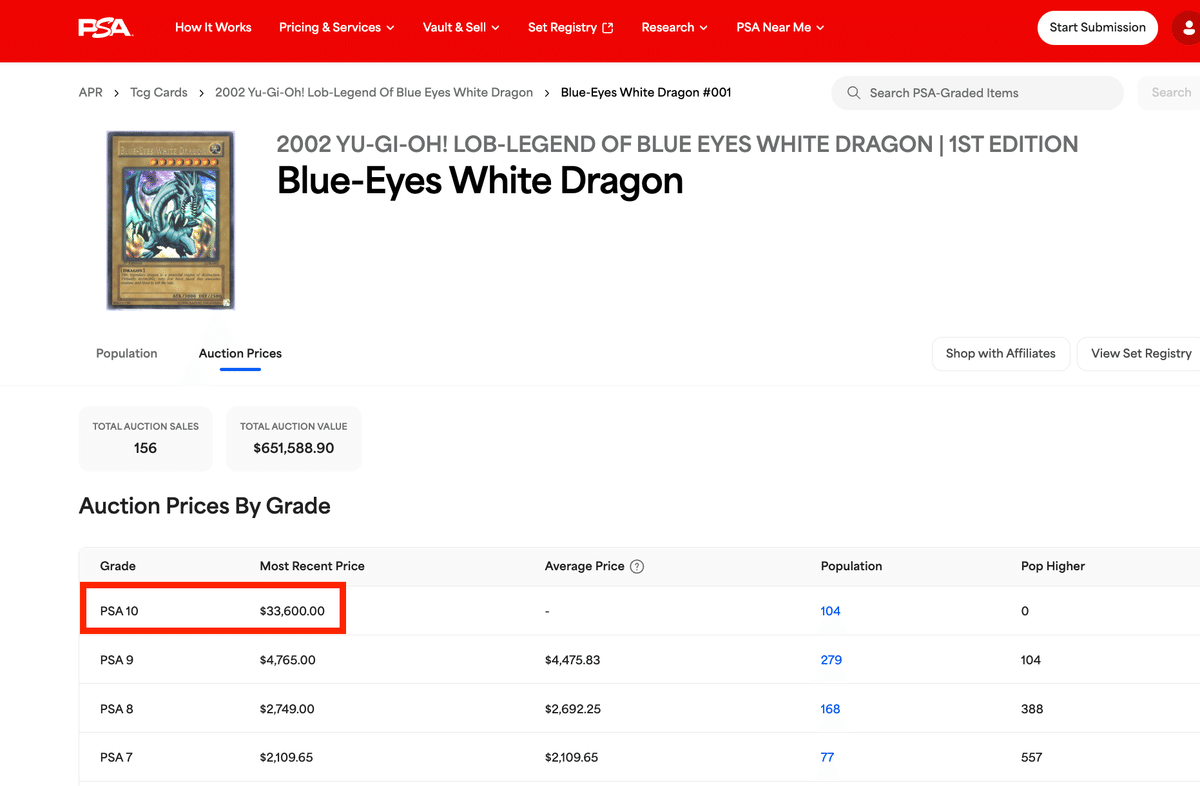1200x786 pixels.
Task: Open PSA 7 population 77 link
Action: [827, 758]
